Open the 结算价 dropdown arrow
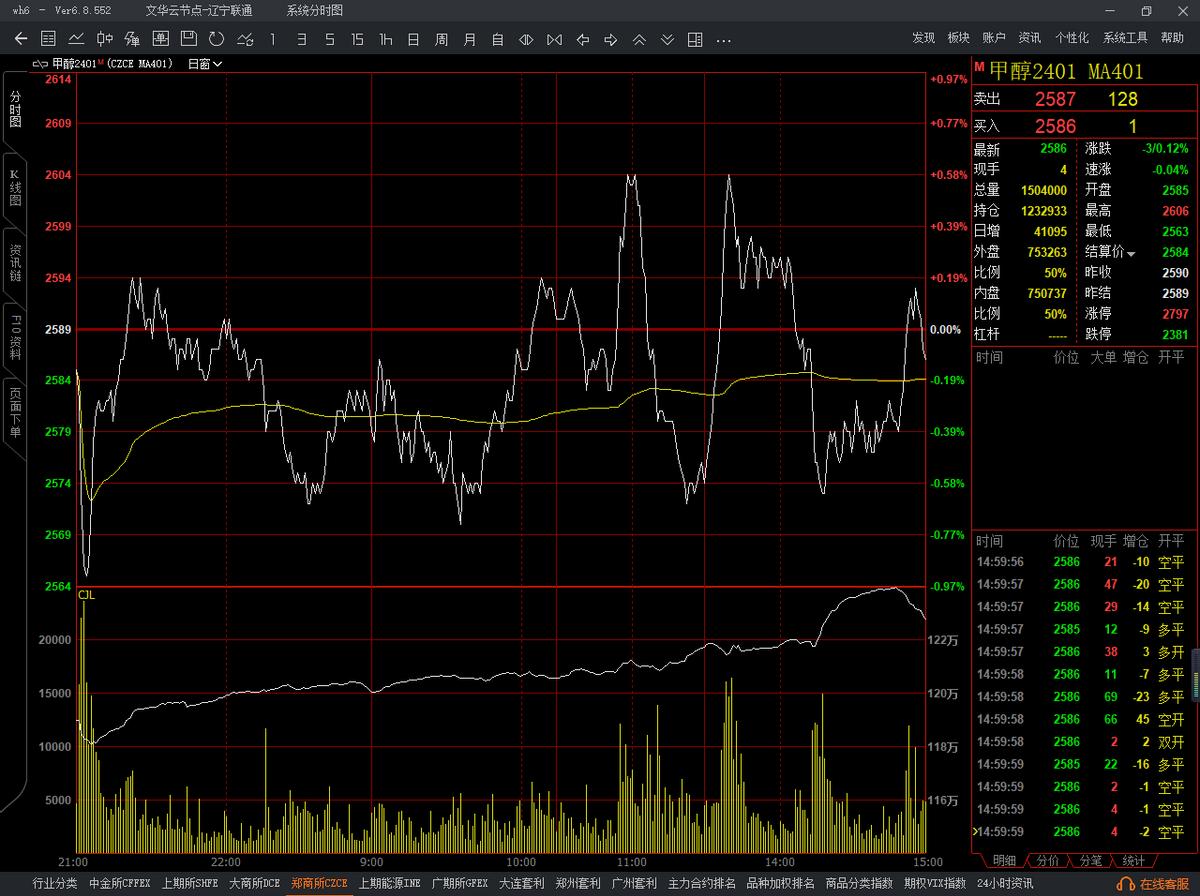This screenshot has height=896, width=1200. tap(1131, 254)
